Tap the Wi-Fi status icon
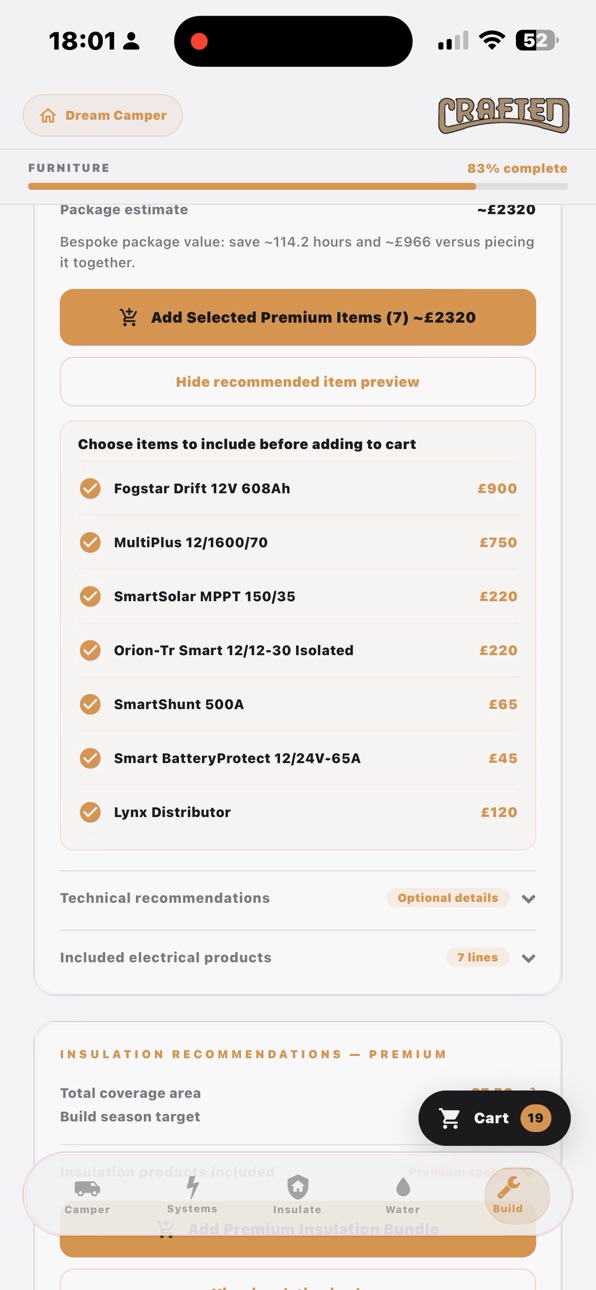 point(491,41)
